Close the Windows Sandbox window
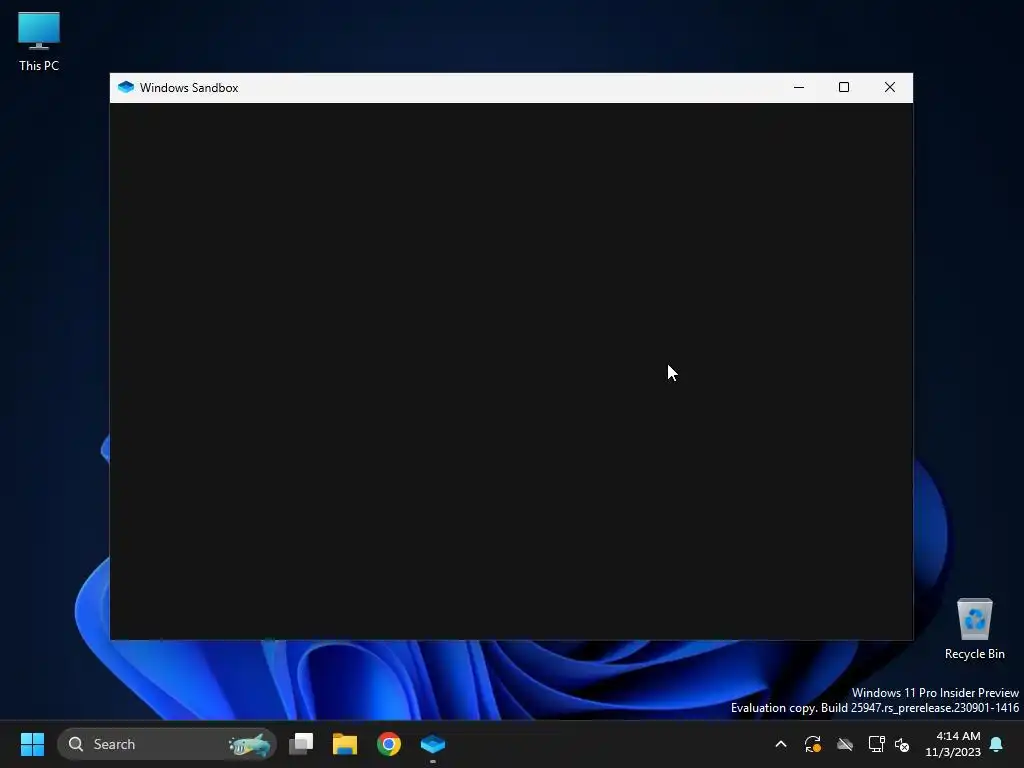This screenshot has height=768, width=1024. tap(889, 88)
